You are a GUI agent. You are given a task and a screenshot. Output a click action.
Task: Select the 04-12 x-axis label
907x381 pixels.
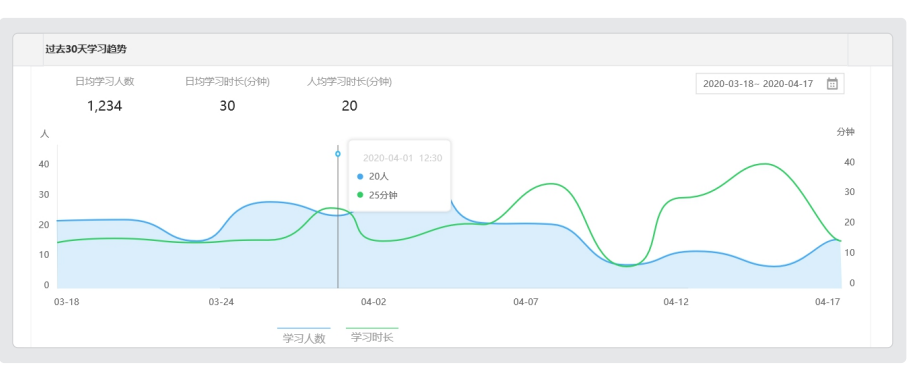tap(676, 302)
